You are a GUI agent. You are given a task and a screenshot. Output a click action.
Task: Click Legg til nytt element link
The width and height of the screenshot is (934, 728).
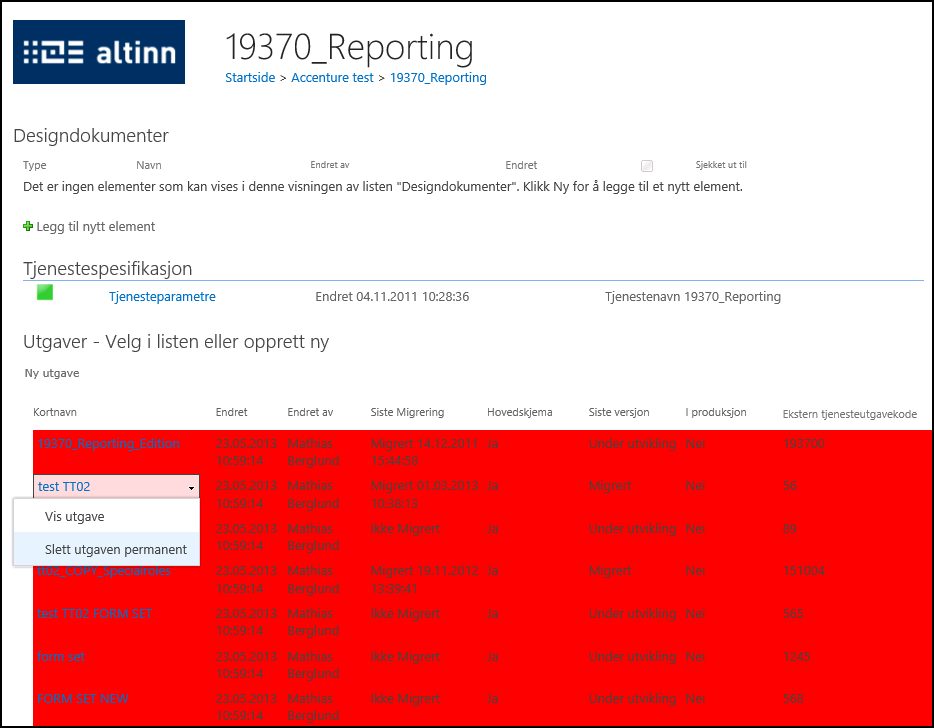[95, 226]
